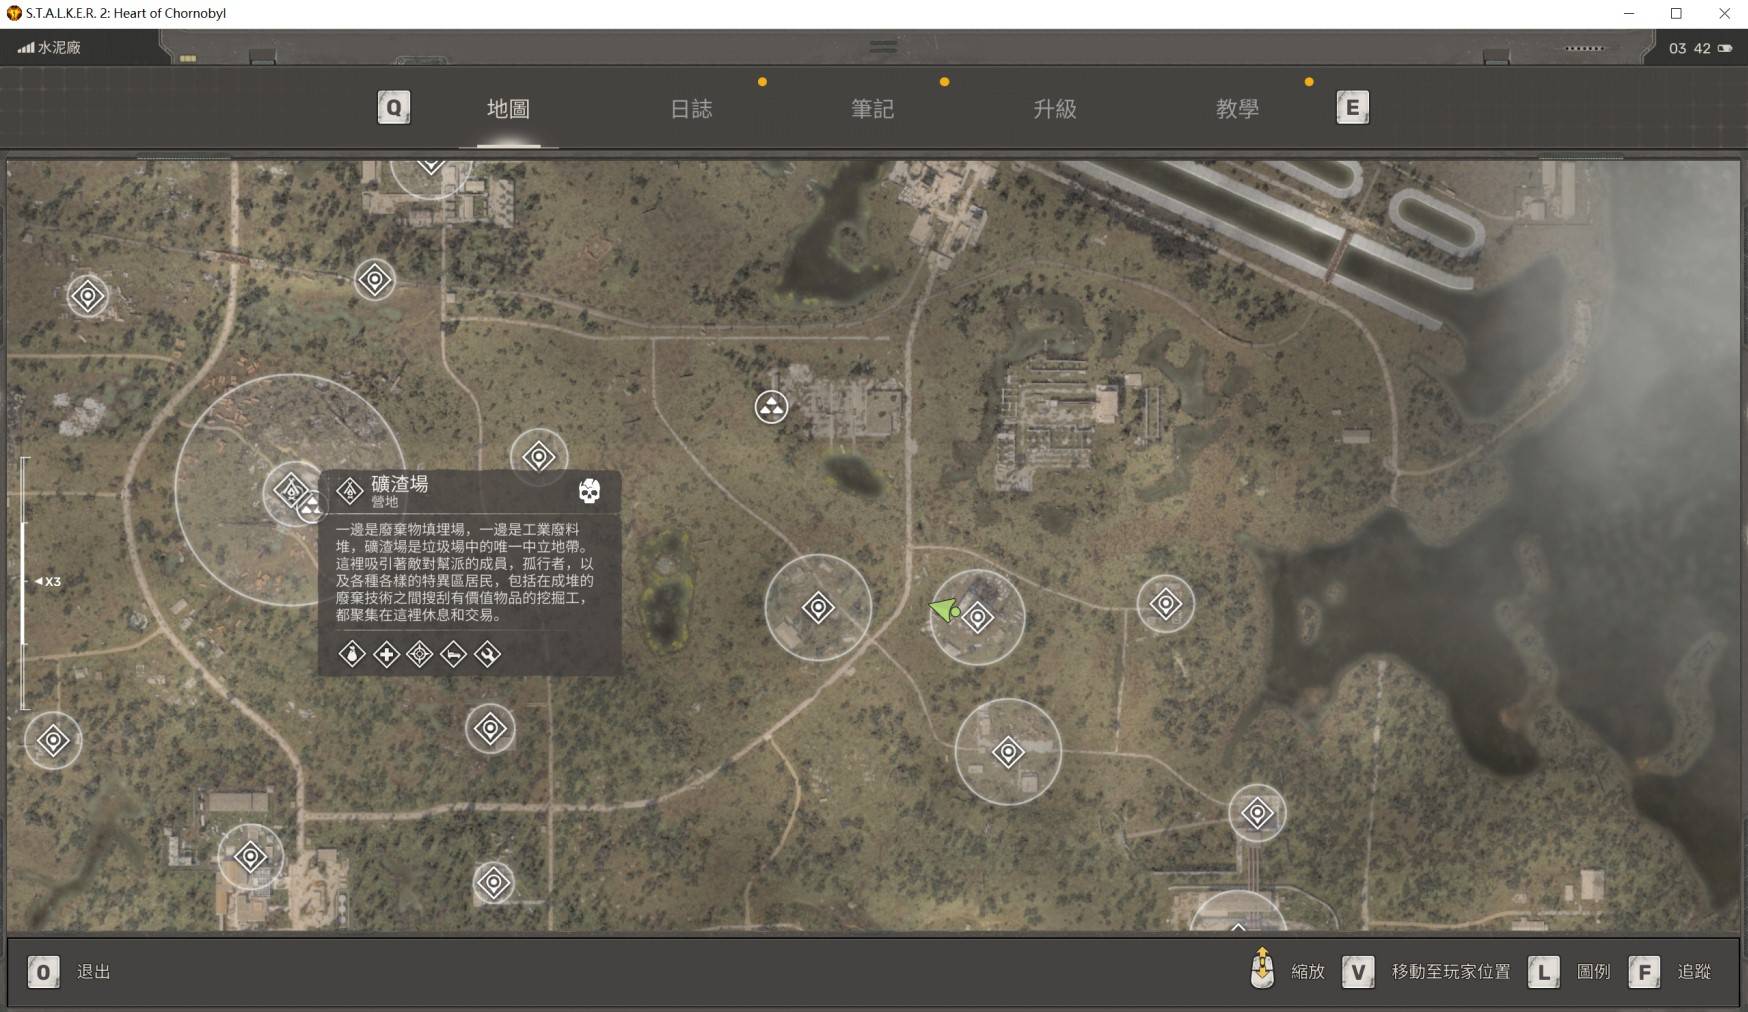Image resolution: width=1748 pixels, height=1012 pixels.
Task: Click the bed rest icon in tooltip
Action: point(453,654)
